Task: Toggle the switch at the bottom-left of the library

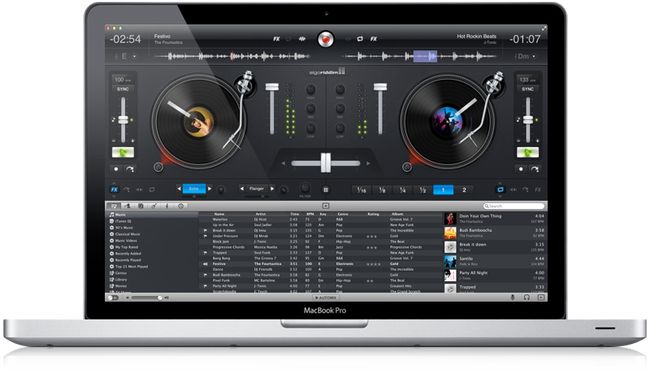Action: tap(113, 298)
